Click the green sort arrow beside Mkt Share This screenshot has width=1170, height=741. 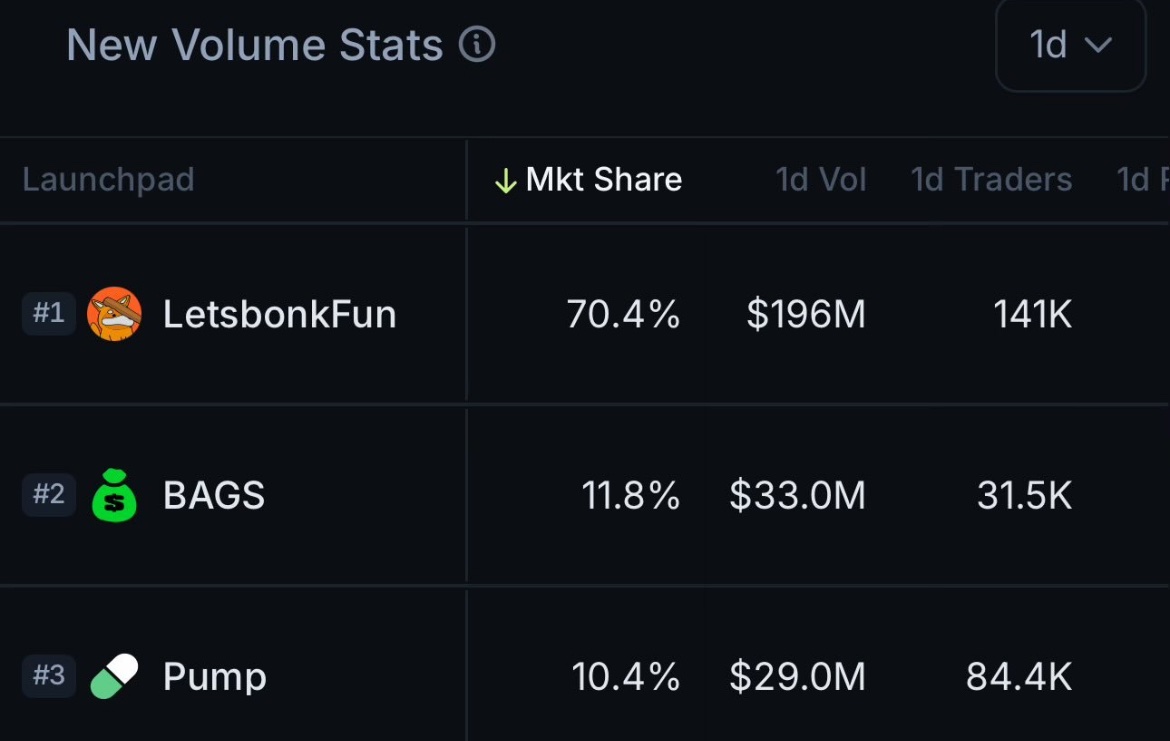pos(506,180)
